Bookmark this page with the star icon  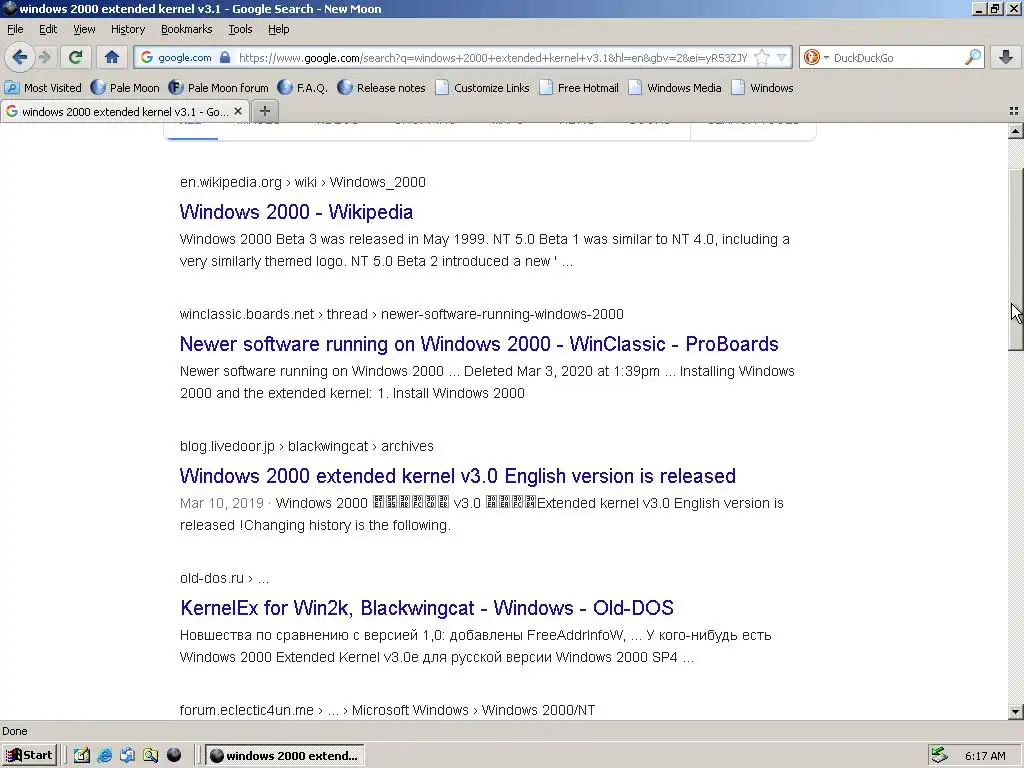(762, 57)
